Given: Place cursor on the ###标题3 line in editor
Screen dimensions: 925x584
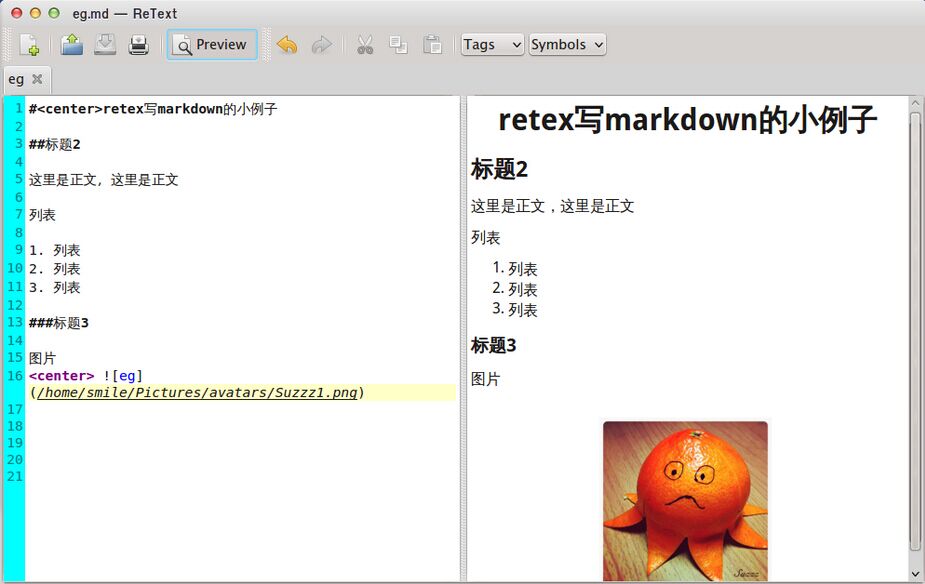Looking at the screenshot, I should (x=60, y=323).
